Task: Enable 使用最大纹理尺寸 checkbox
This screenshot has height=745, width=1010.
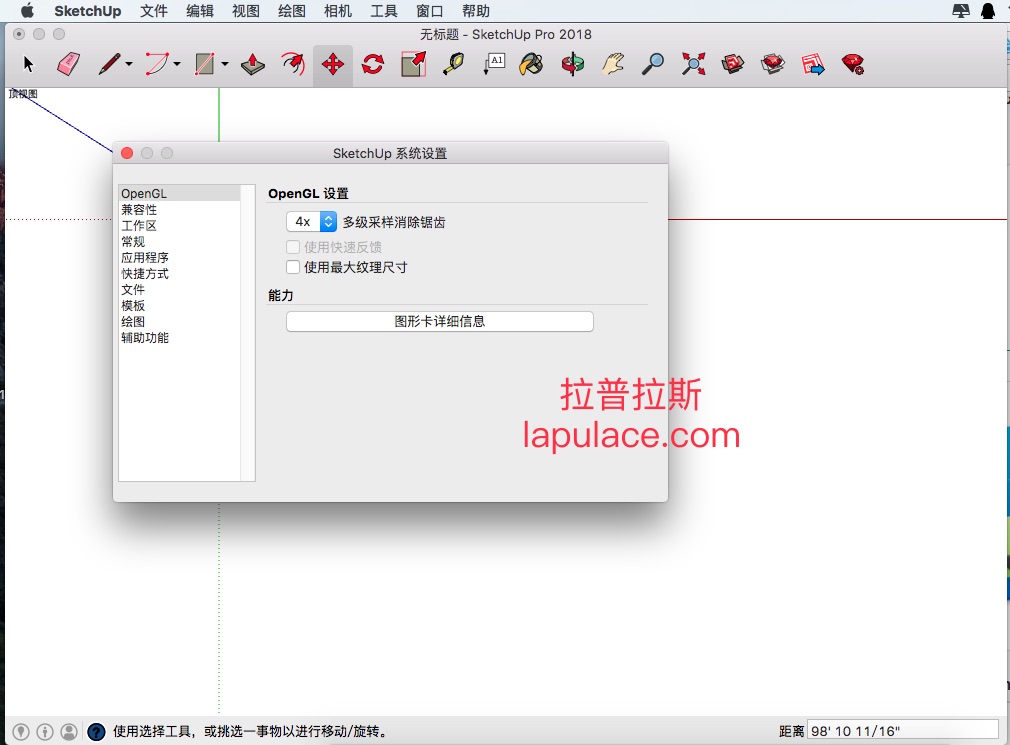Action: click(x=293, y=267)
